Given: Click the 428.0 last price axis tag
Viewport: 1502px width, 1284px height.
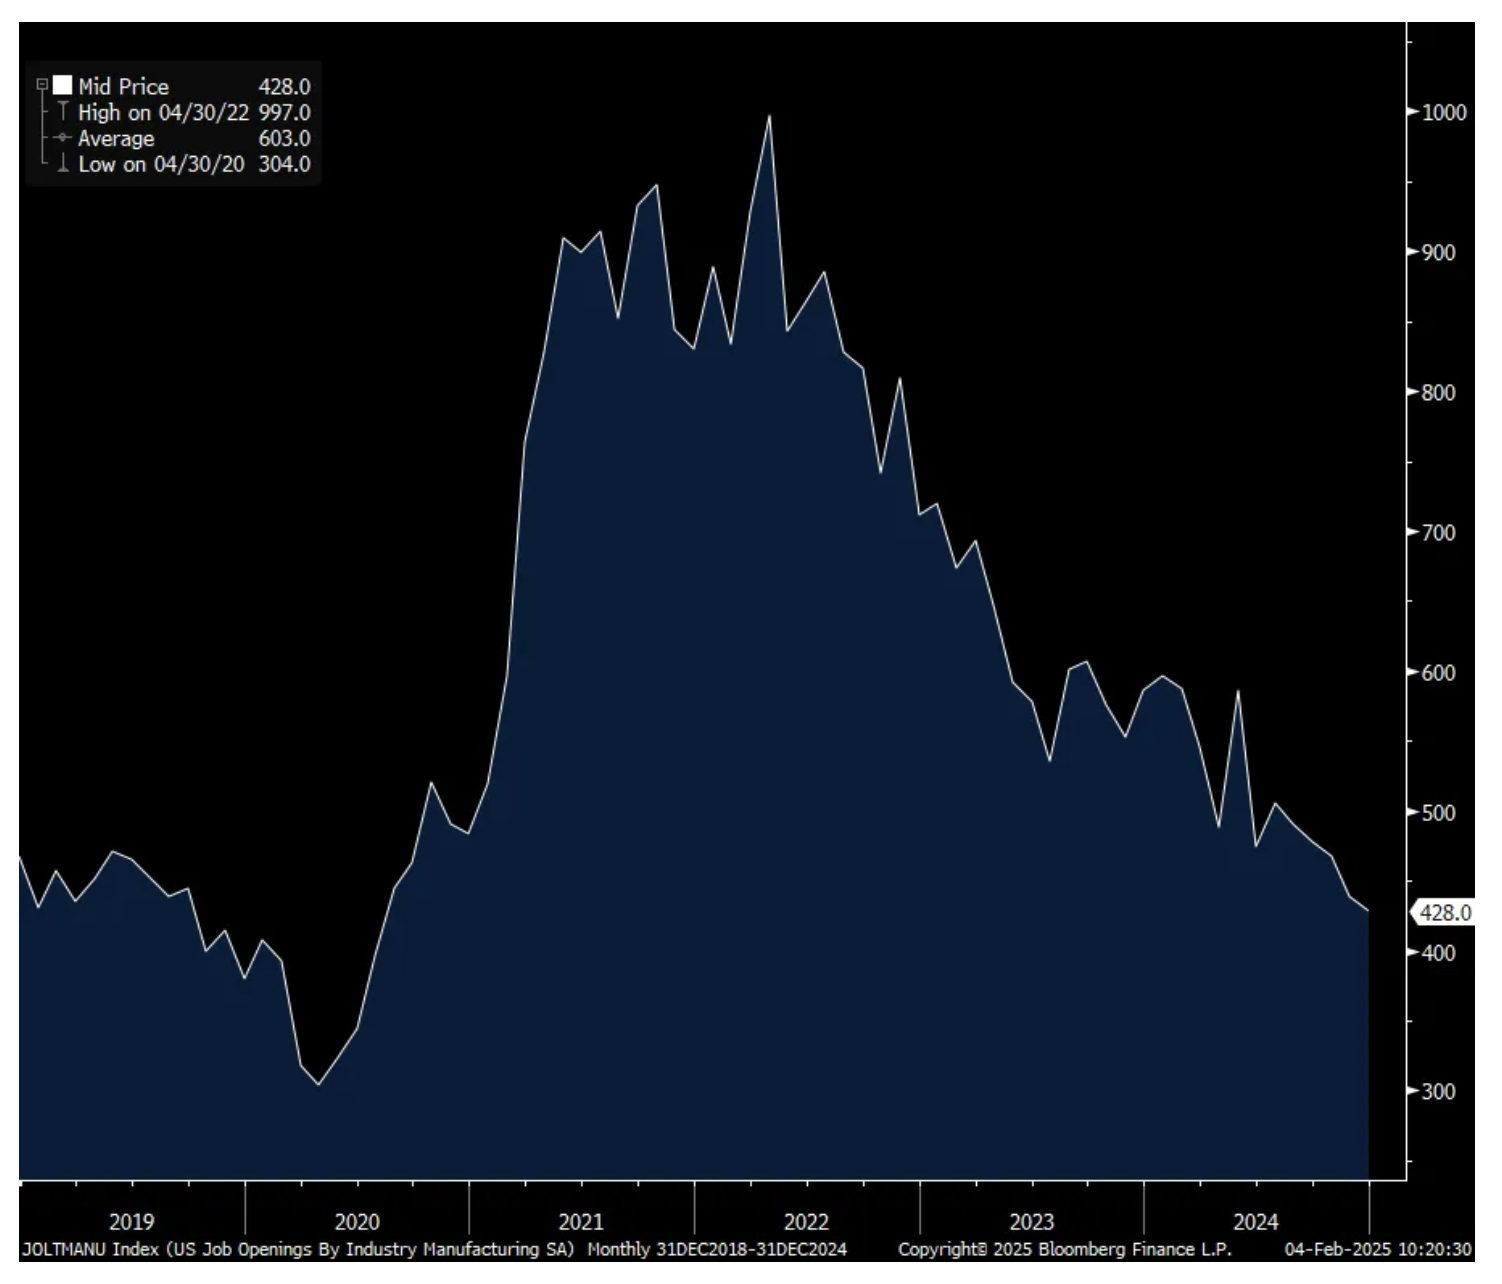Looking at the screenshot, I should [x=1444, y=912].
